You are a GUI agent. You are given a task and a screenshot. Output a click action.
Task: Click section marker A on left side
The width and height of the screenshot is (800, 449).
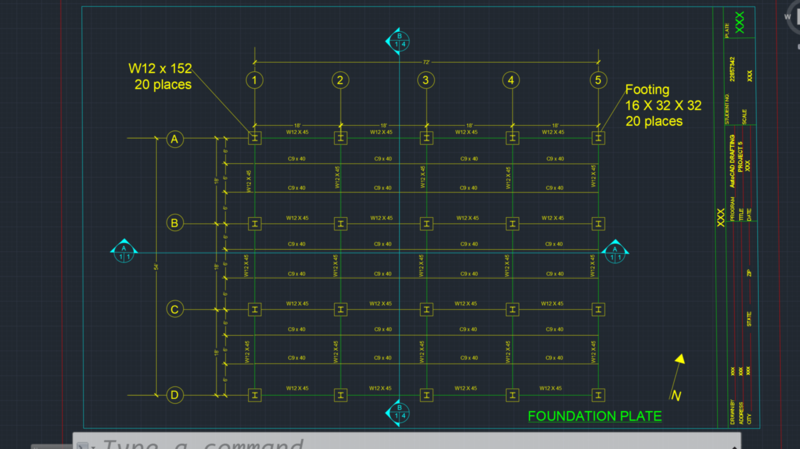(124, 251)
